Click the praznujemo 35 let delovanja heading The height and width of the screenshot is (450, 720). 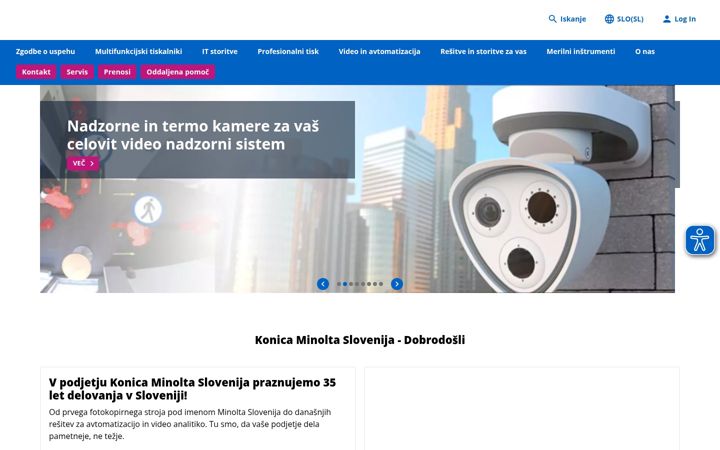(192, 389)
